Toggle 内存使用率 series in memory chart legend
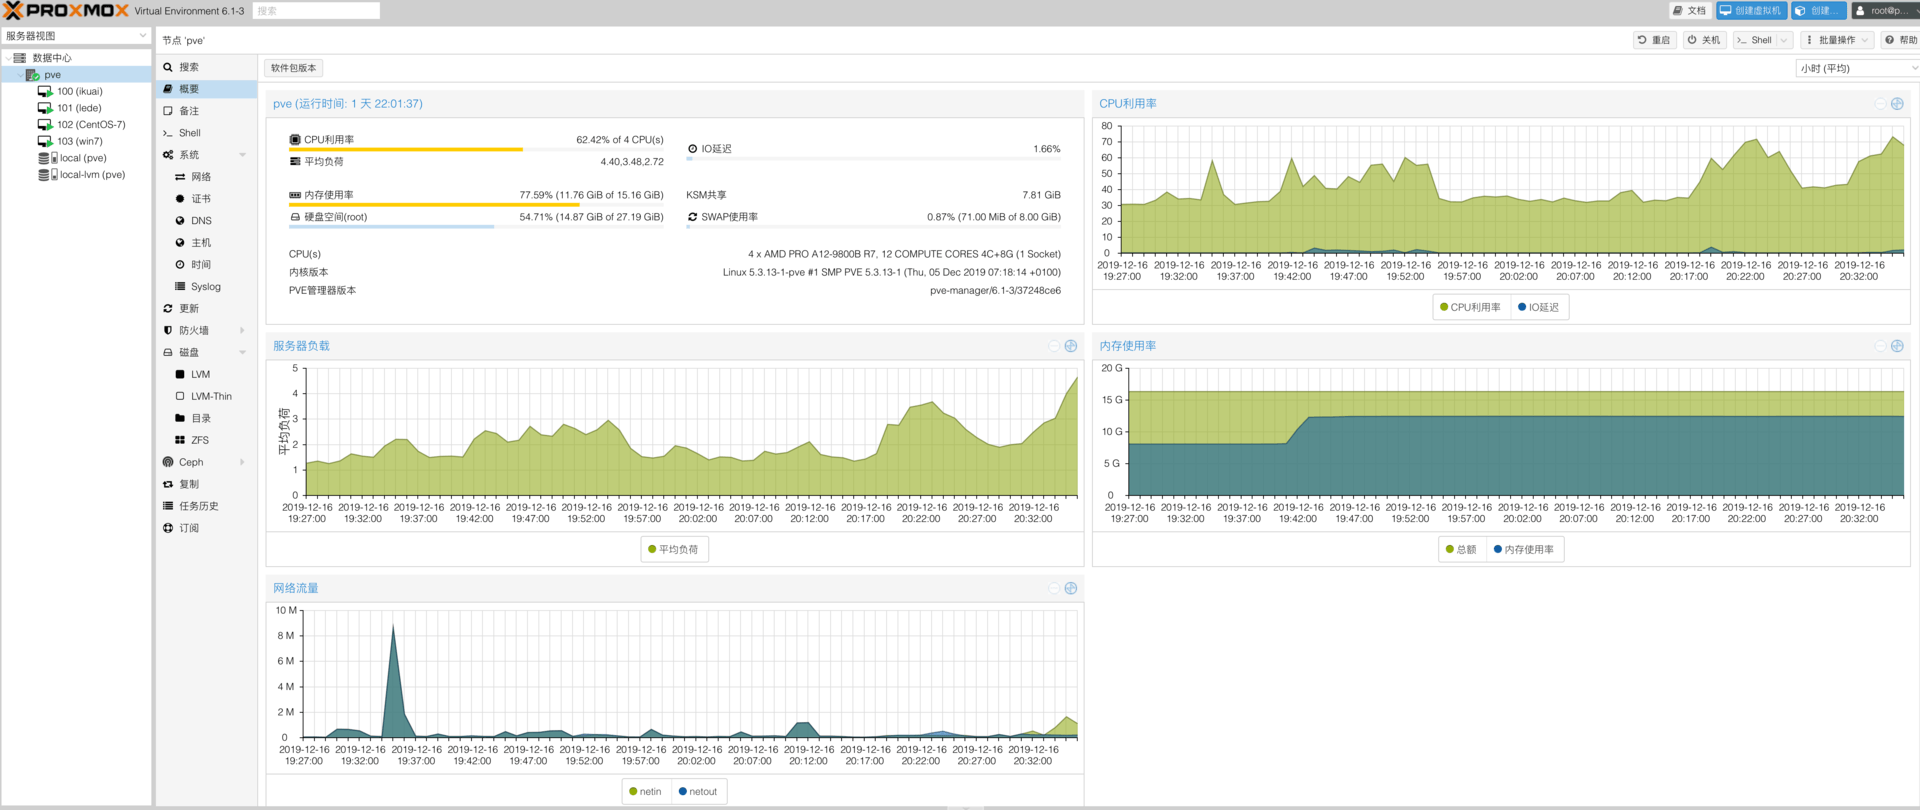 point(1524,550)
